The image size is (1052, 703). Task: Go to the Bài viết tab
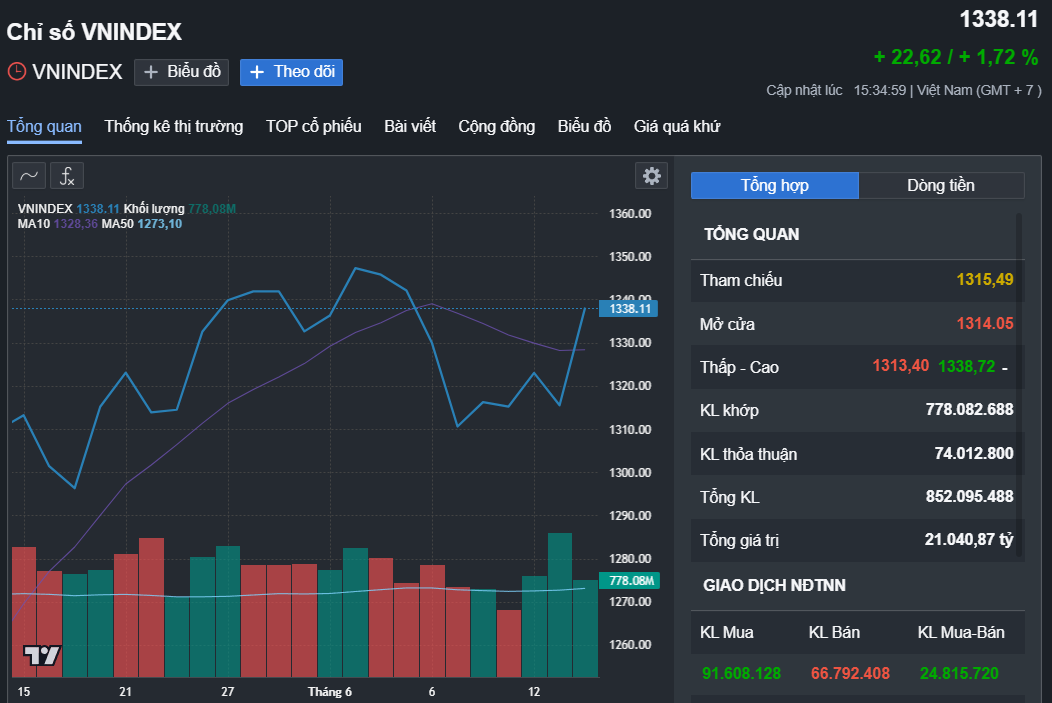[410, 127]
